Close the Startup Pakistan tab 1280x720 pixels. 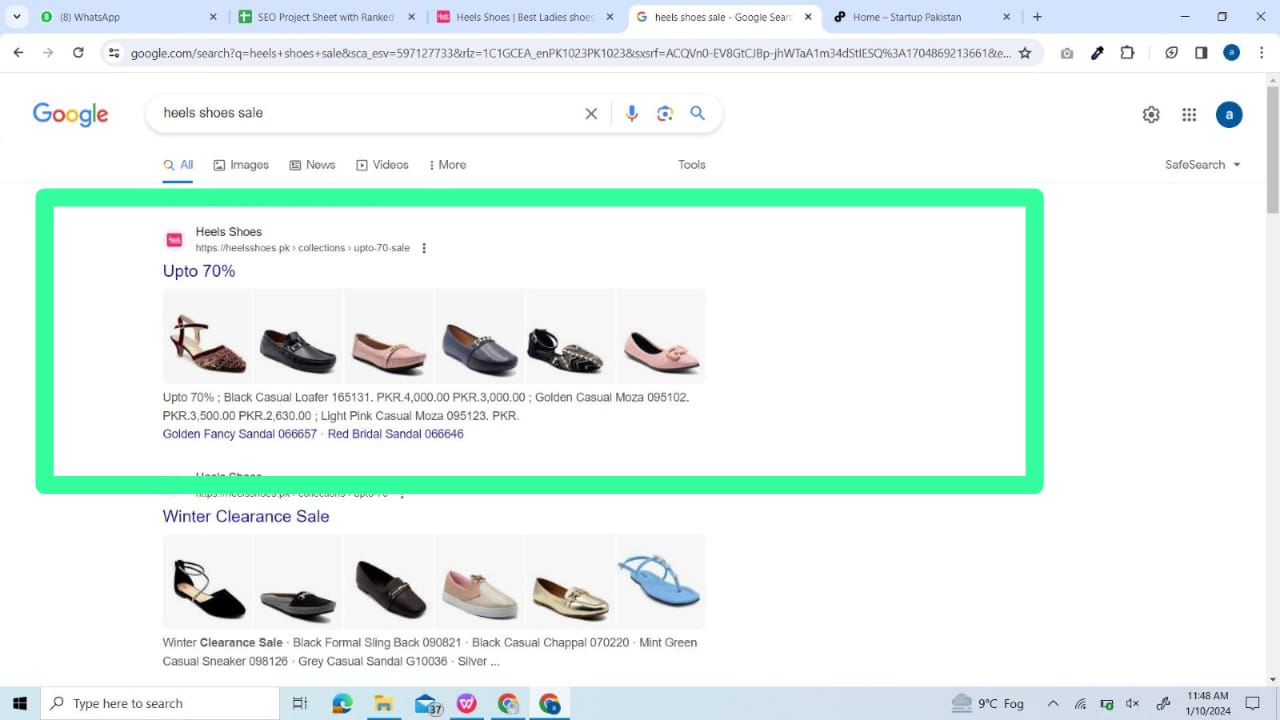1007,17
